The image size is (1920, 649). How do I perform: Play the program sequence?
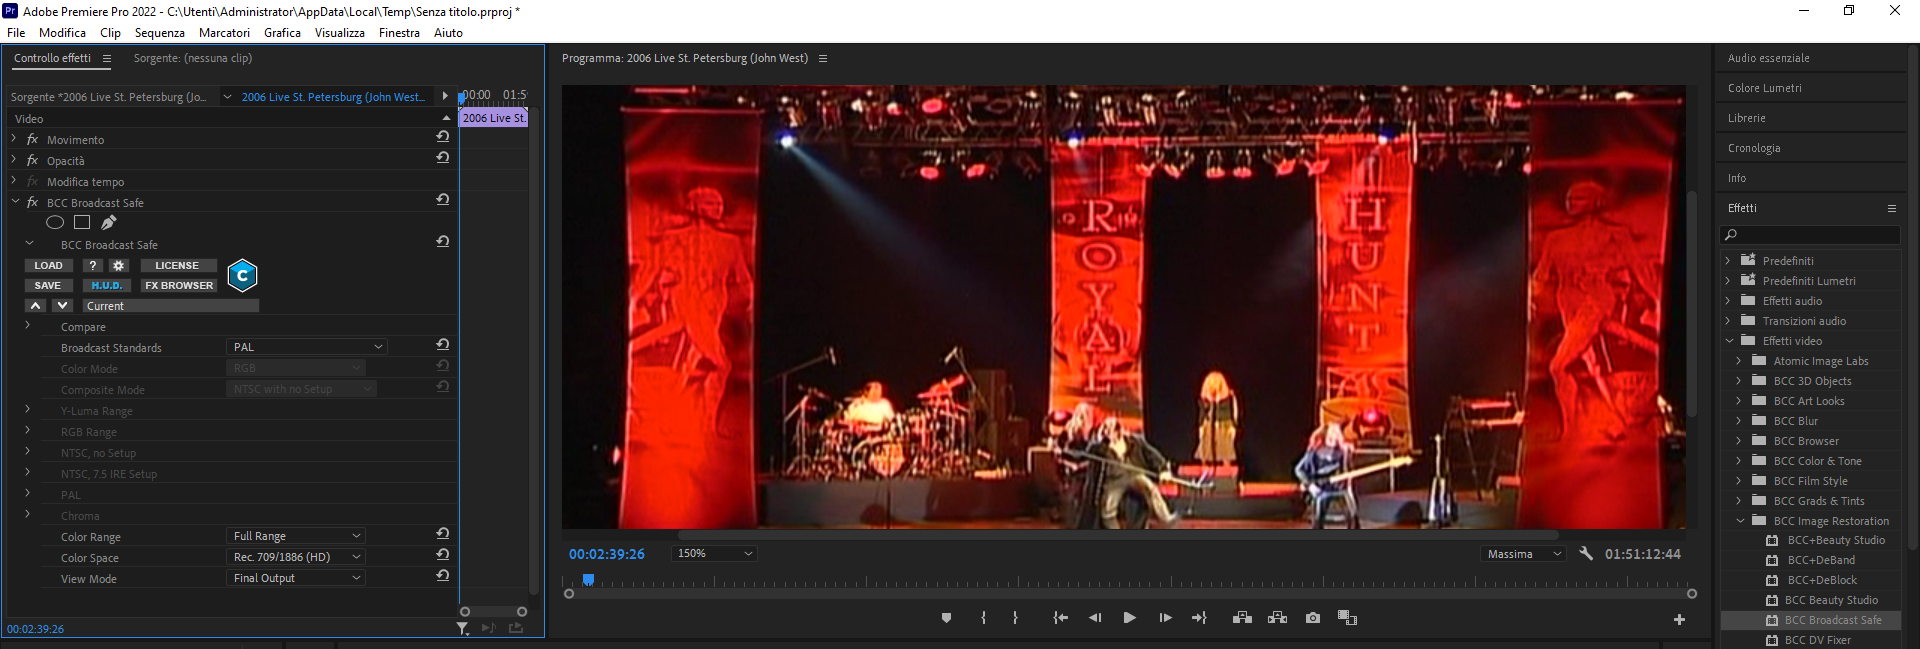1129,618
